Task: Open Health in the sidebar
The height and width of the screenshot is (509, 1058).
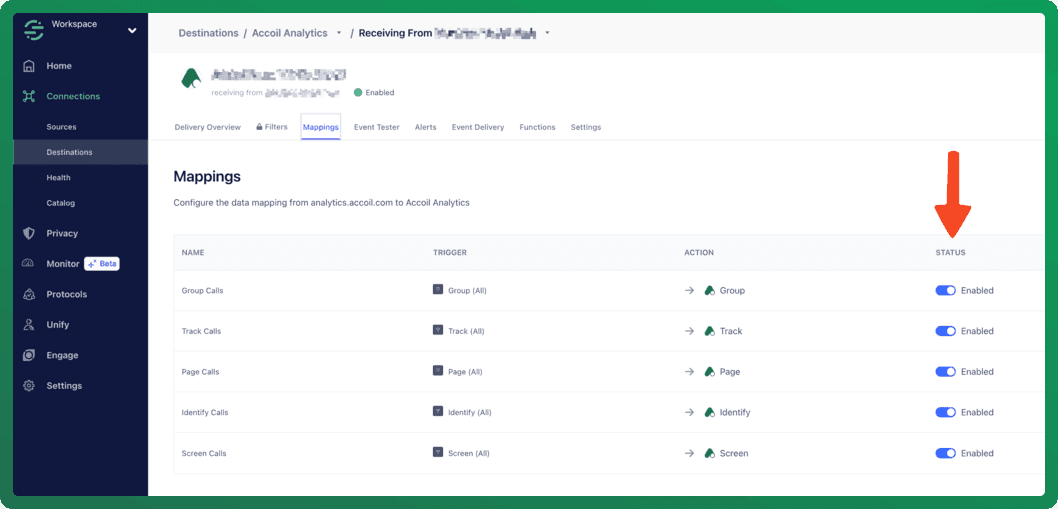Action: [59, 178]
